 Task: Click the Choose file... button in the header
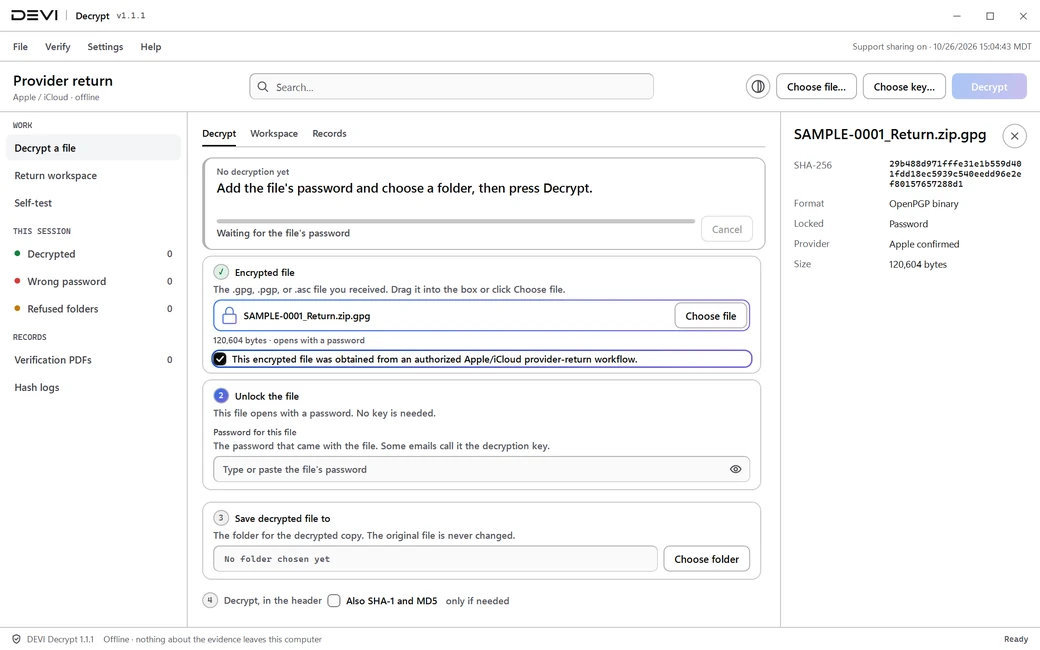point(816,87)
